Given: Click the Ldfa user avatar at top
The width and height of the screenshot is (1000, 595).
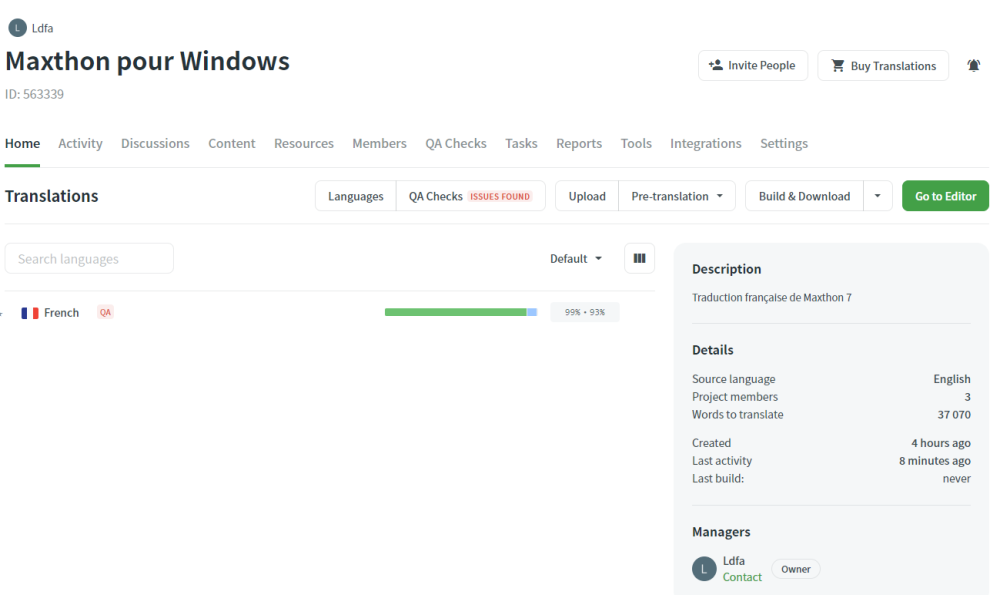Looking at the screenshot, I should point(17,28).
